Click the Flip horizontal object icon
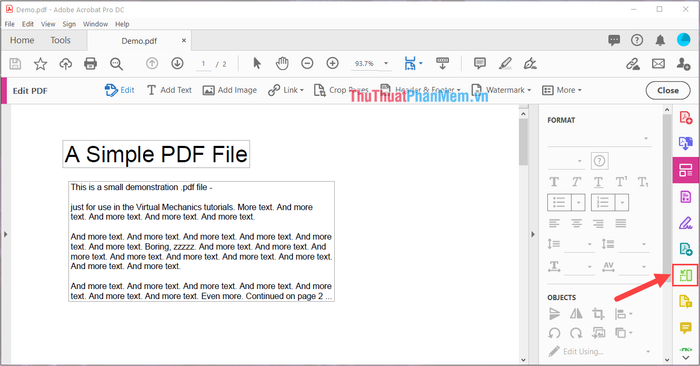Viewport: 700px width, 366px height. pyautogui.click(x=576, y=314)
